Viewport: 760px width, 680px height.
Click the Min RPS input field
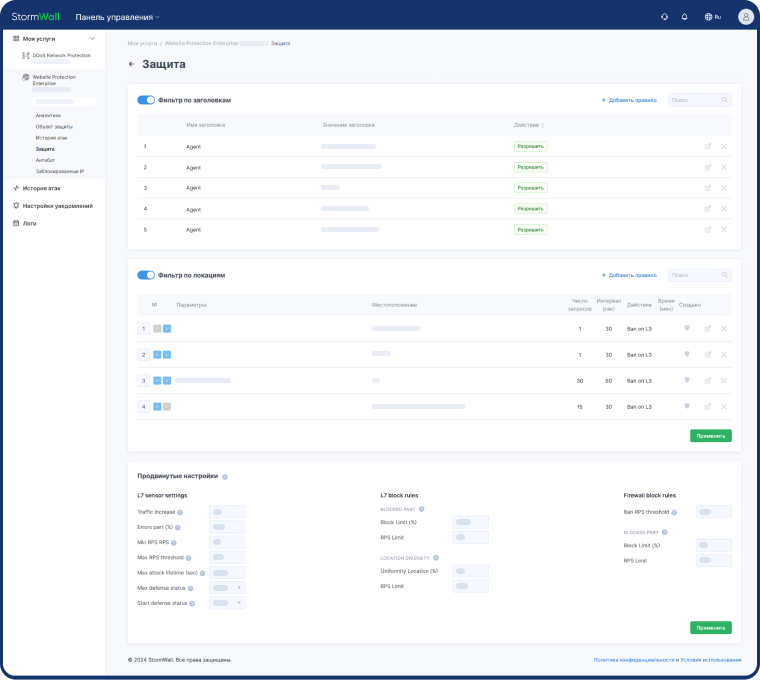(x=227, y=542)
